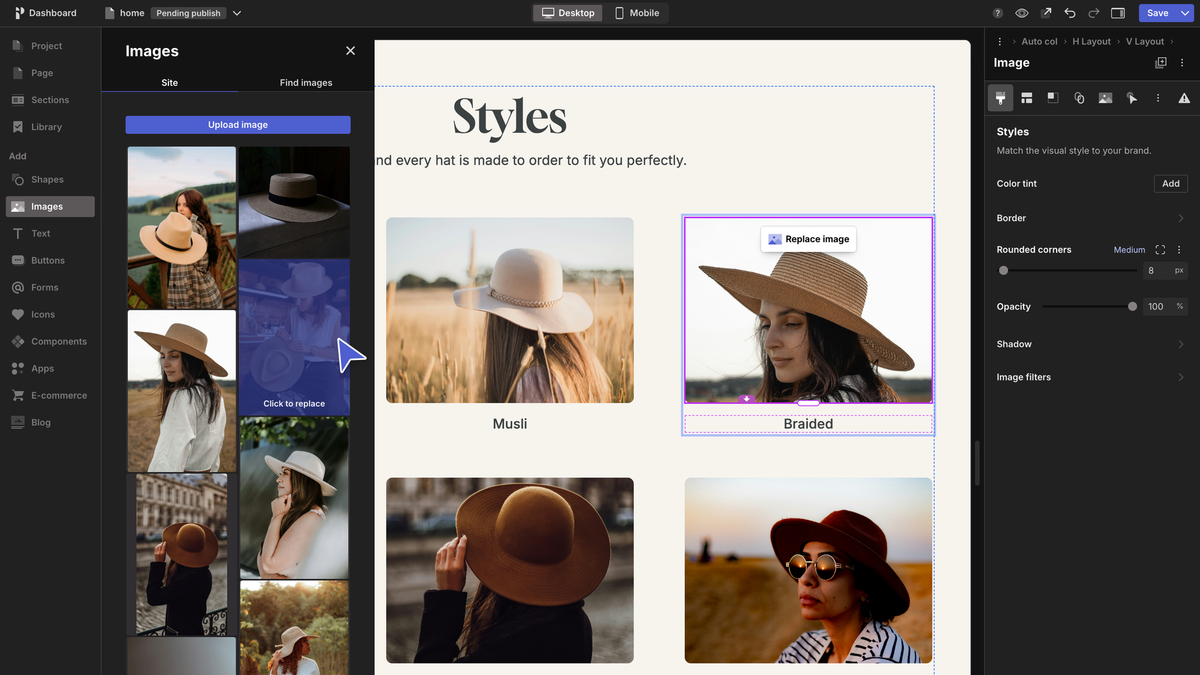1200x675 pixels.
Task: Click the warning triangle icon
Action: [x=1184, y=98]
